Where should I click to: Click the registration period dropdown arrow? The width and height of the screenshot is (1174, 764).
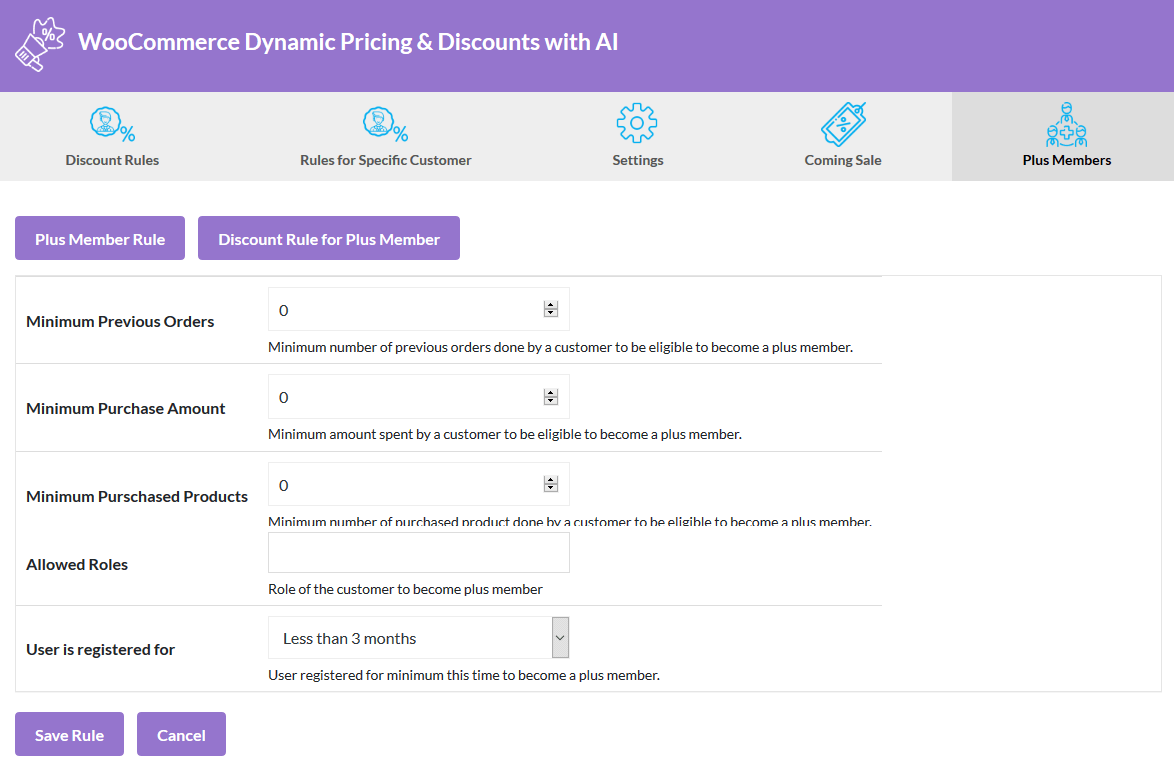558,637
